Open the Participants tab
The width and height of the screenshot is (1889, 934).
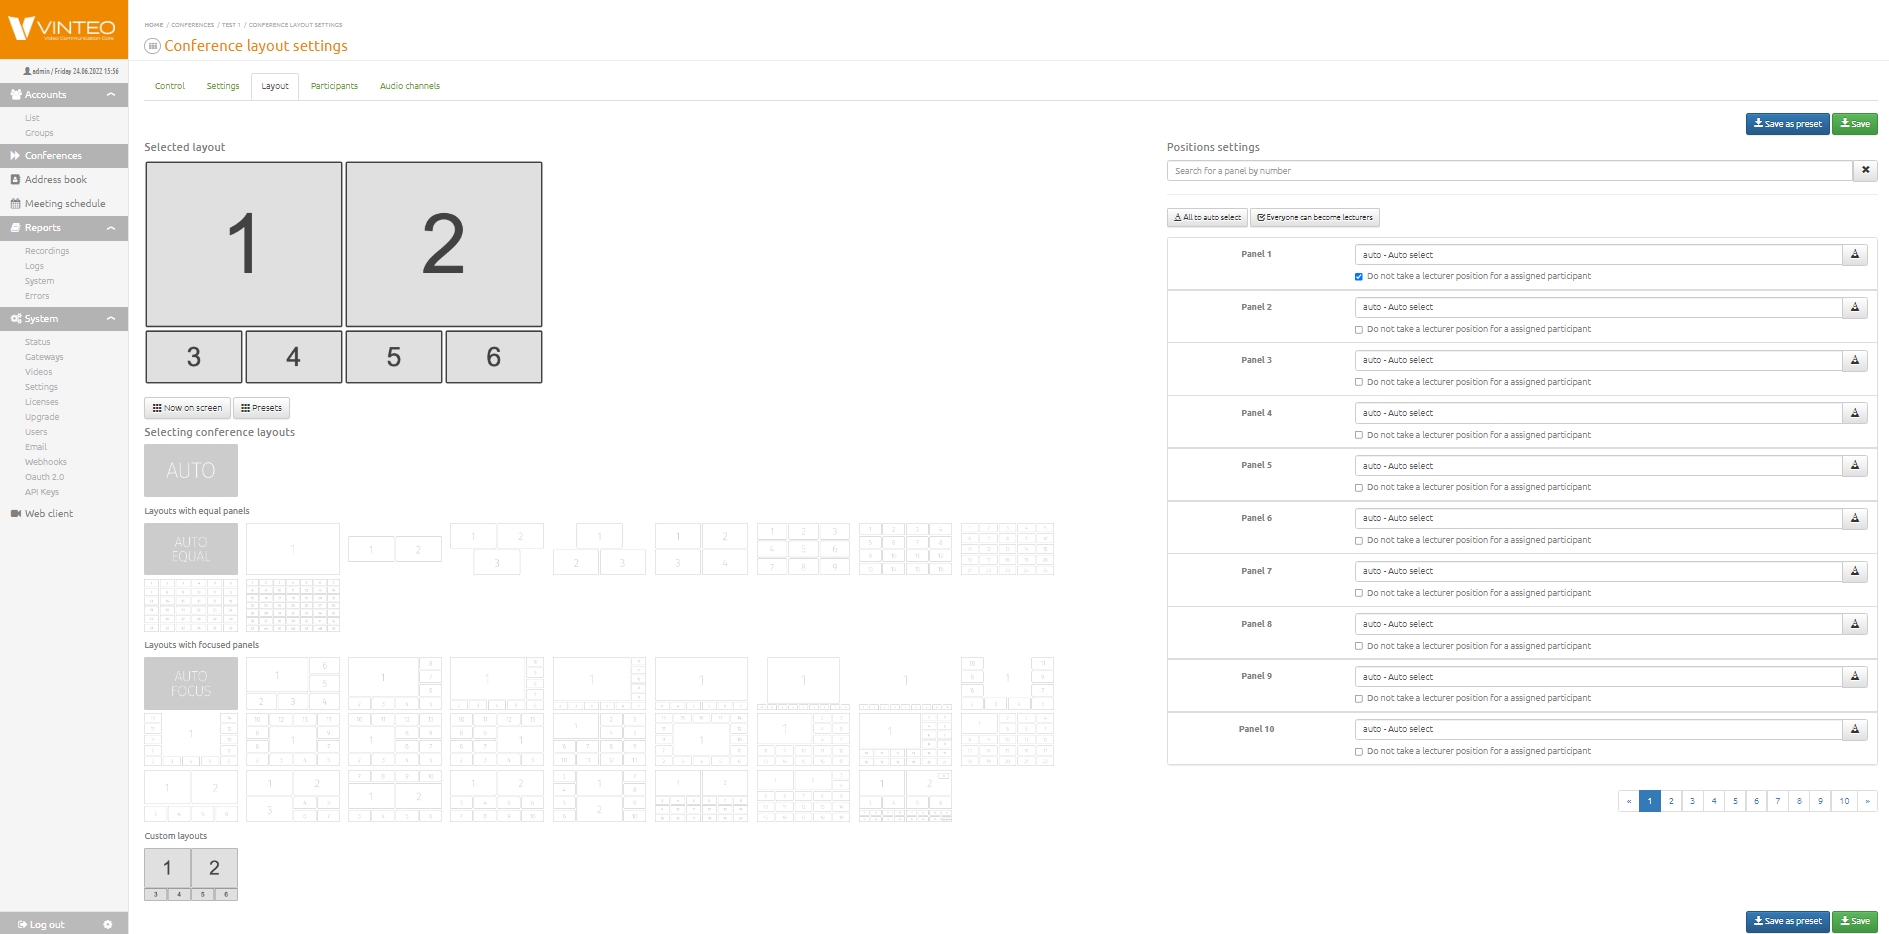coord(334,86)
